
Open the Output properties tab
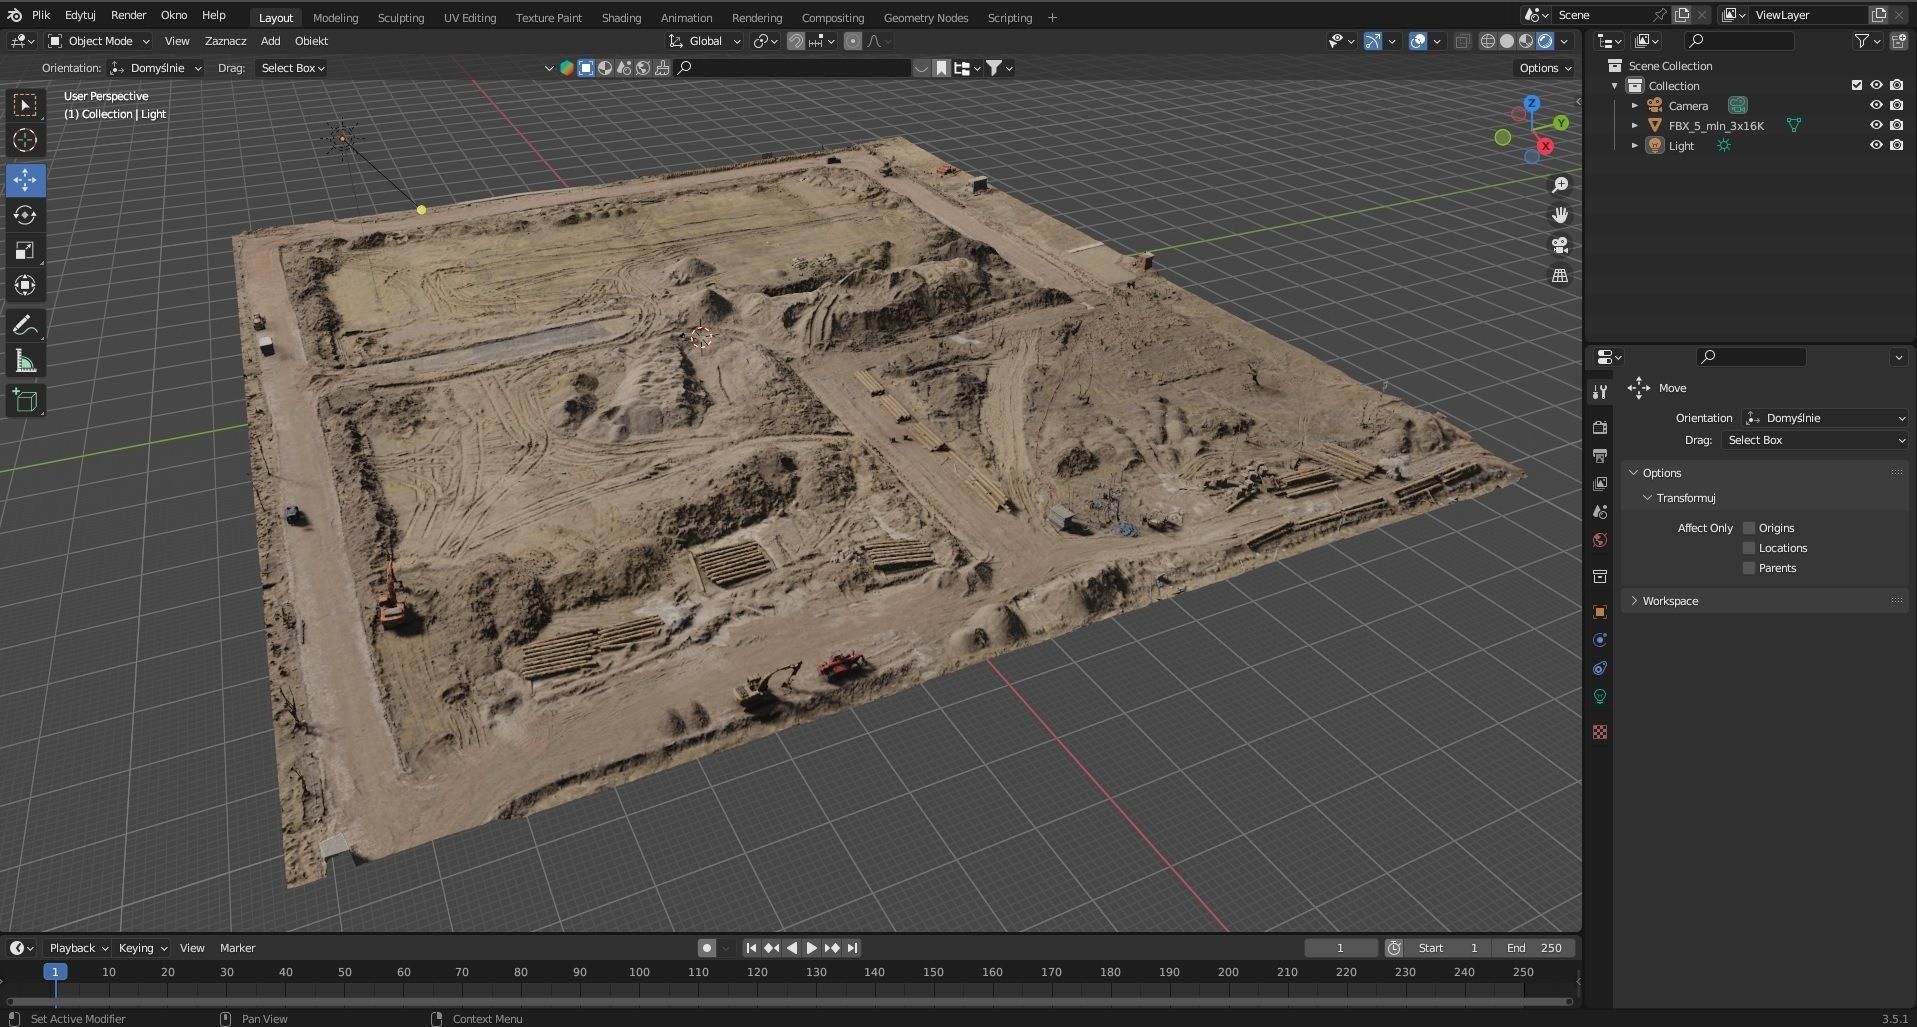click(x=1600, y=456)
